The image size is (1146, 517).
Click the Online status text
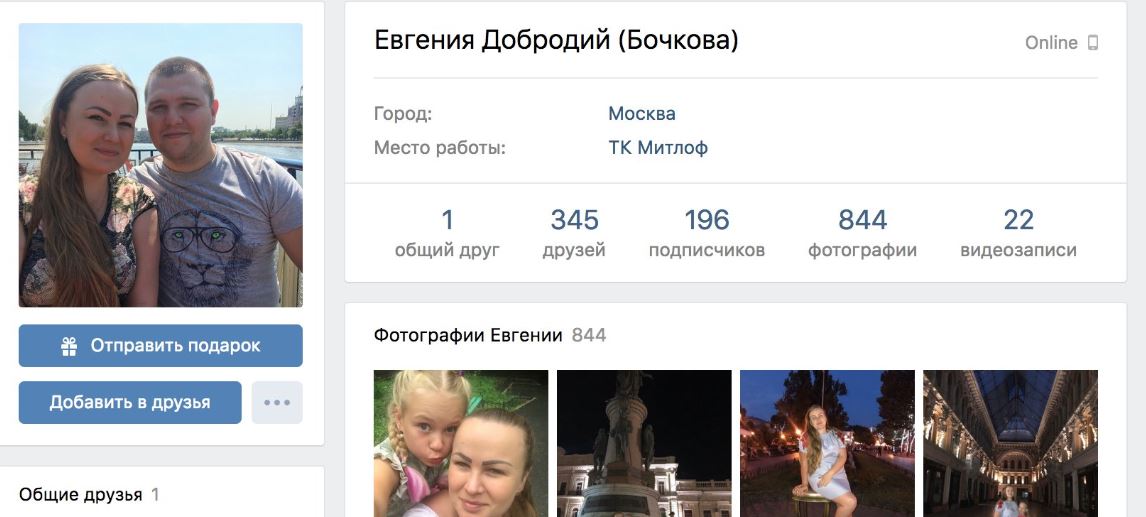[1051, 42]
